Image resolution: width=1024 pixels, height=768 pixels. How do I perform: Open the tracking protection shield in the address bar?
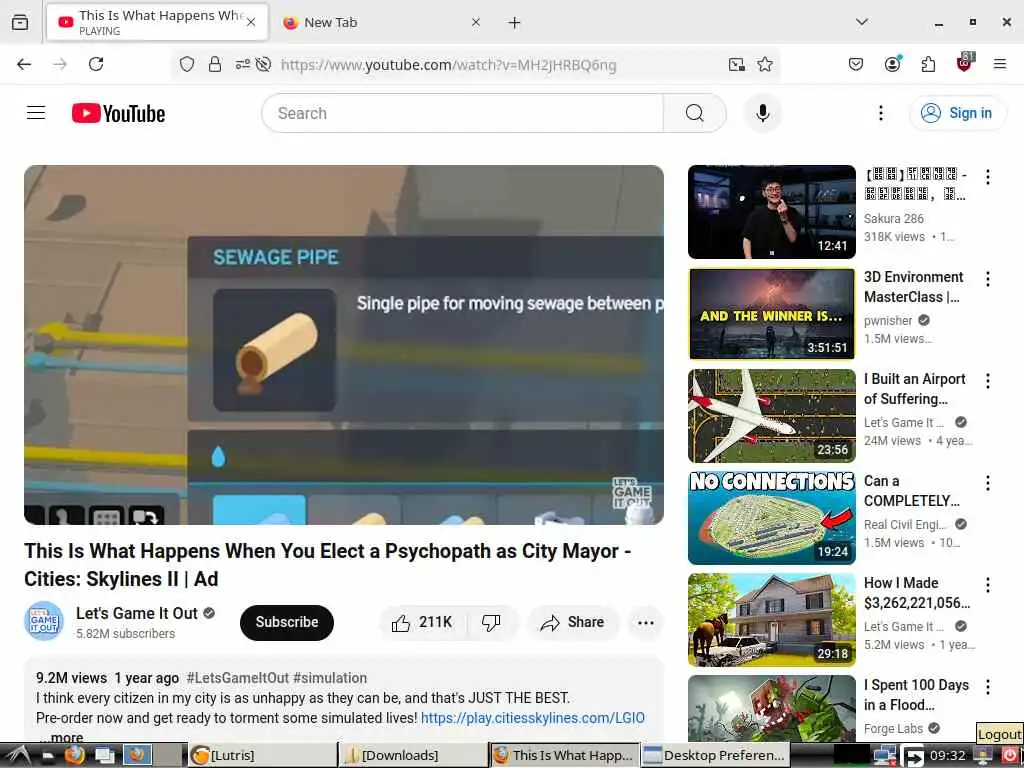[187, 65]
